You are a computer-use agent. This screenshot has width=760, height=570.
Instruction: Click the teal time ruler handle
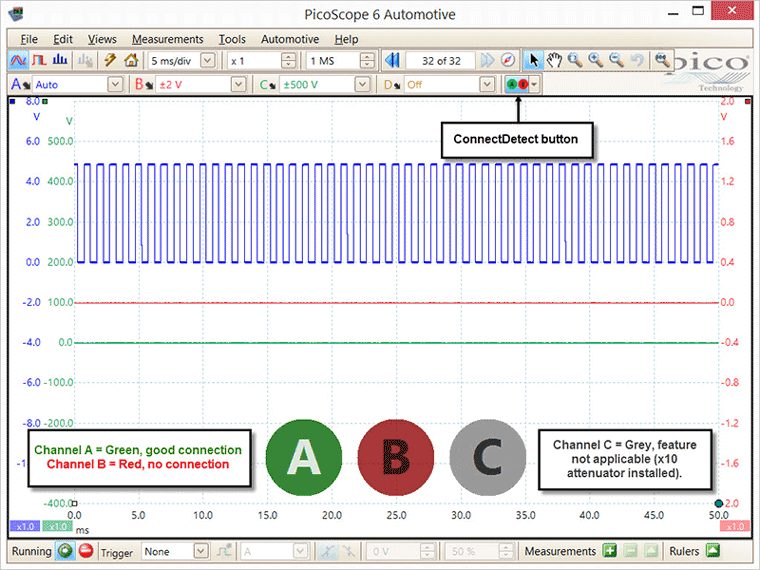coord(719,504)
